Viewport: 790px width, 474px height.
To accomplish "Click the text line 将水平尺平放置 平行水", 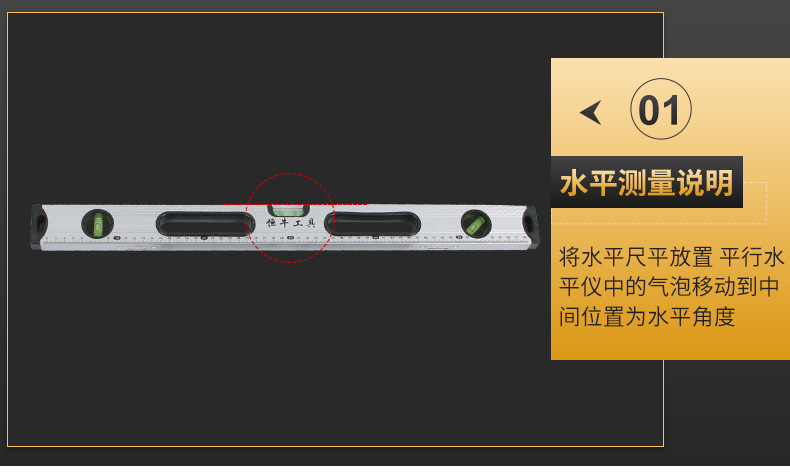I will click(x=672, y=256).
